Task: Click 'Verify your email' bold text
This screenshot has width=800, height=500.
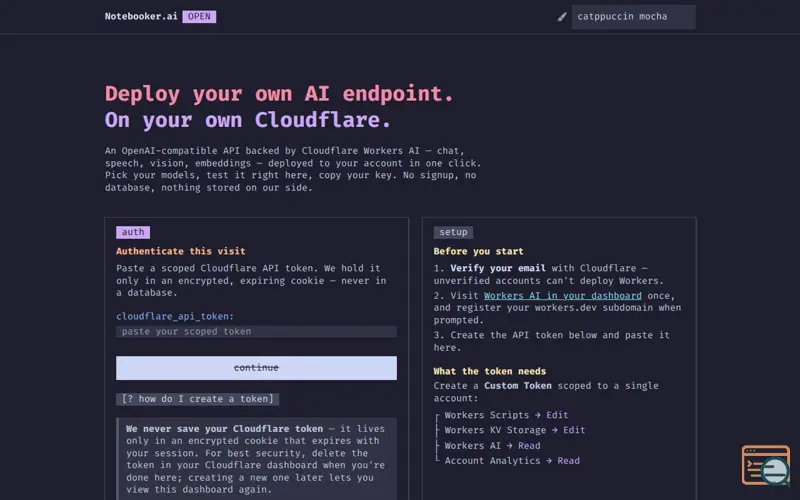Action: point(497,268)
